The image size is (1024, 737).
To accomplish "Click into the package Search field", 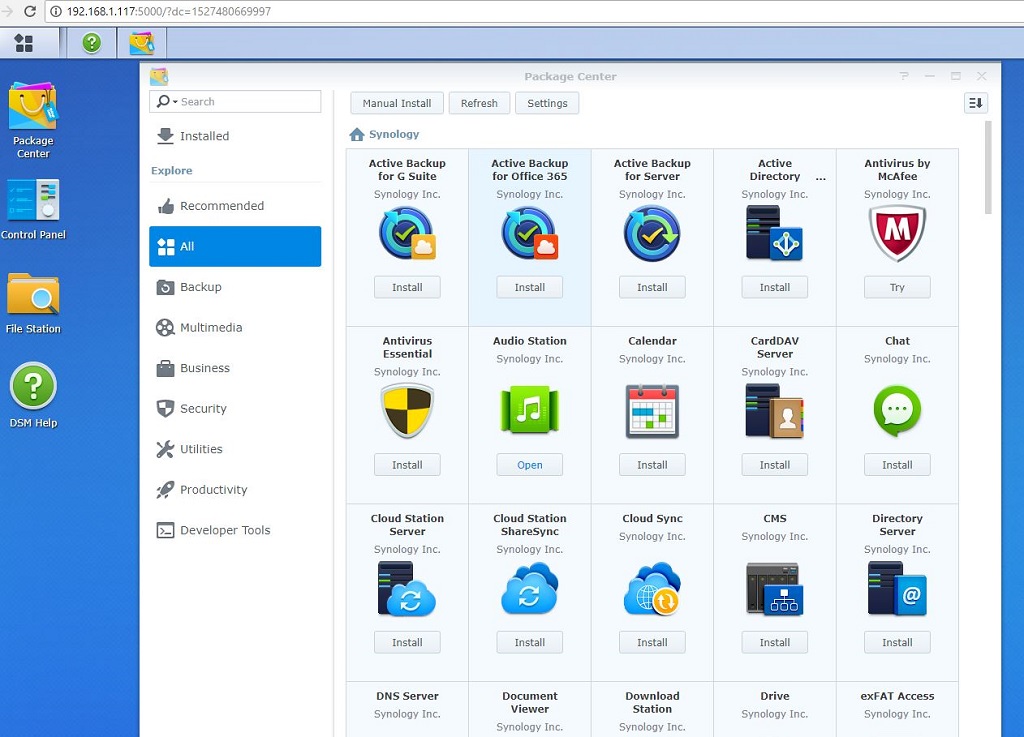I will click(x=235, y=102).
